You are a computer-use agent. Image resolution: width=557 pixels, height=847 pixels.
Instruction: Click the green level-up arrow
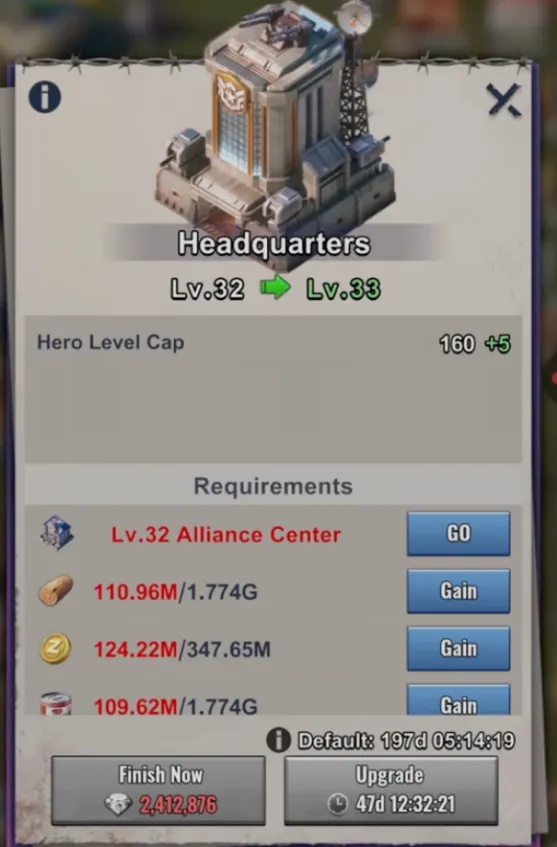click(275, 288)
